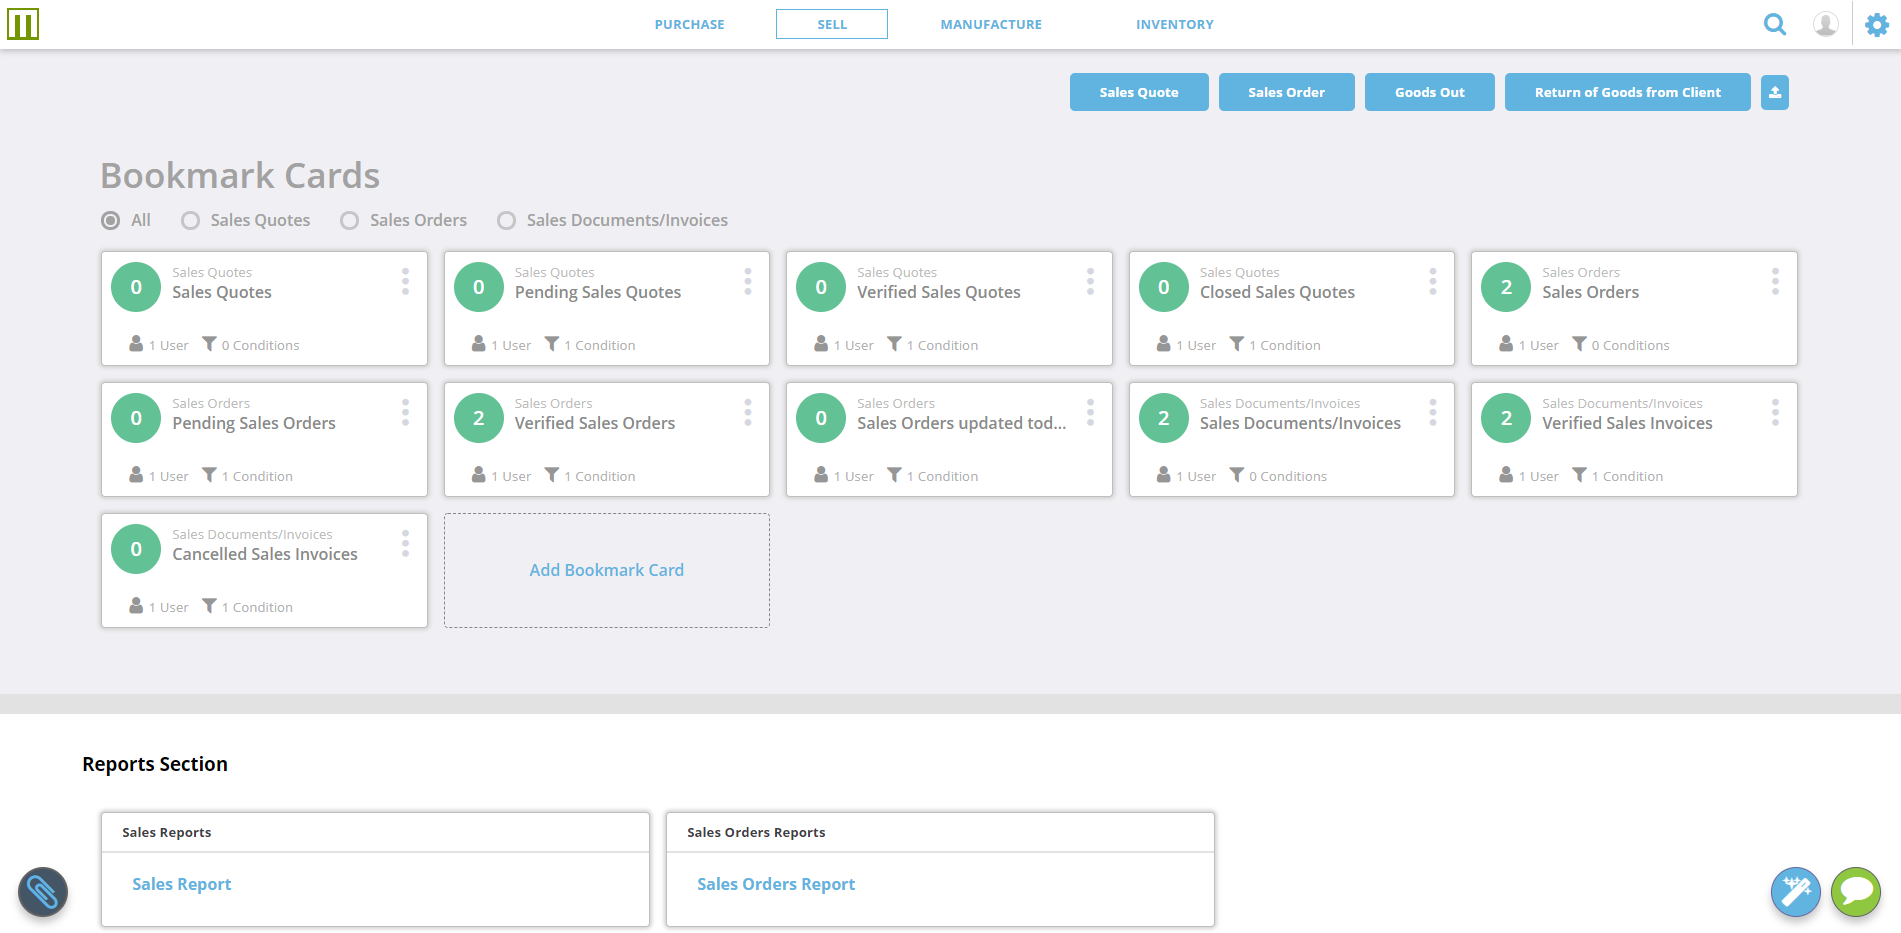Open the paperclip attachments icon

pos(43,891)
